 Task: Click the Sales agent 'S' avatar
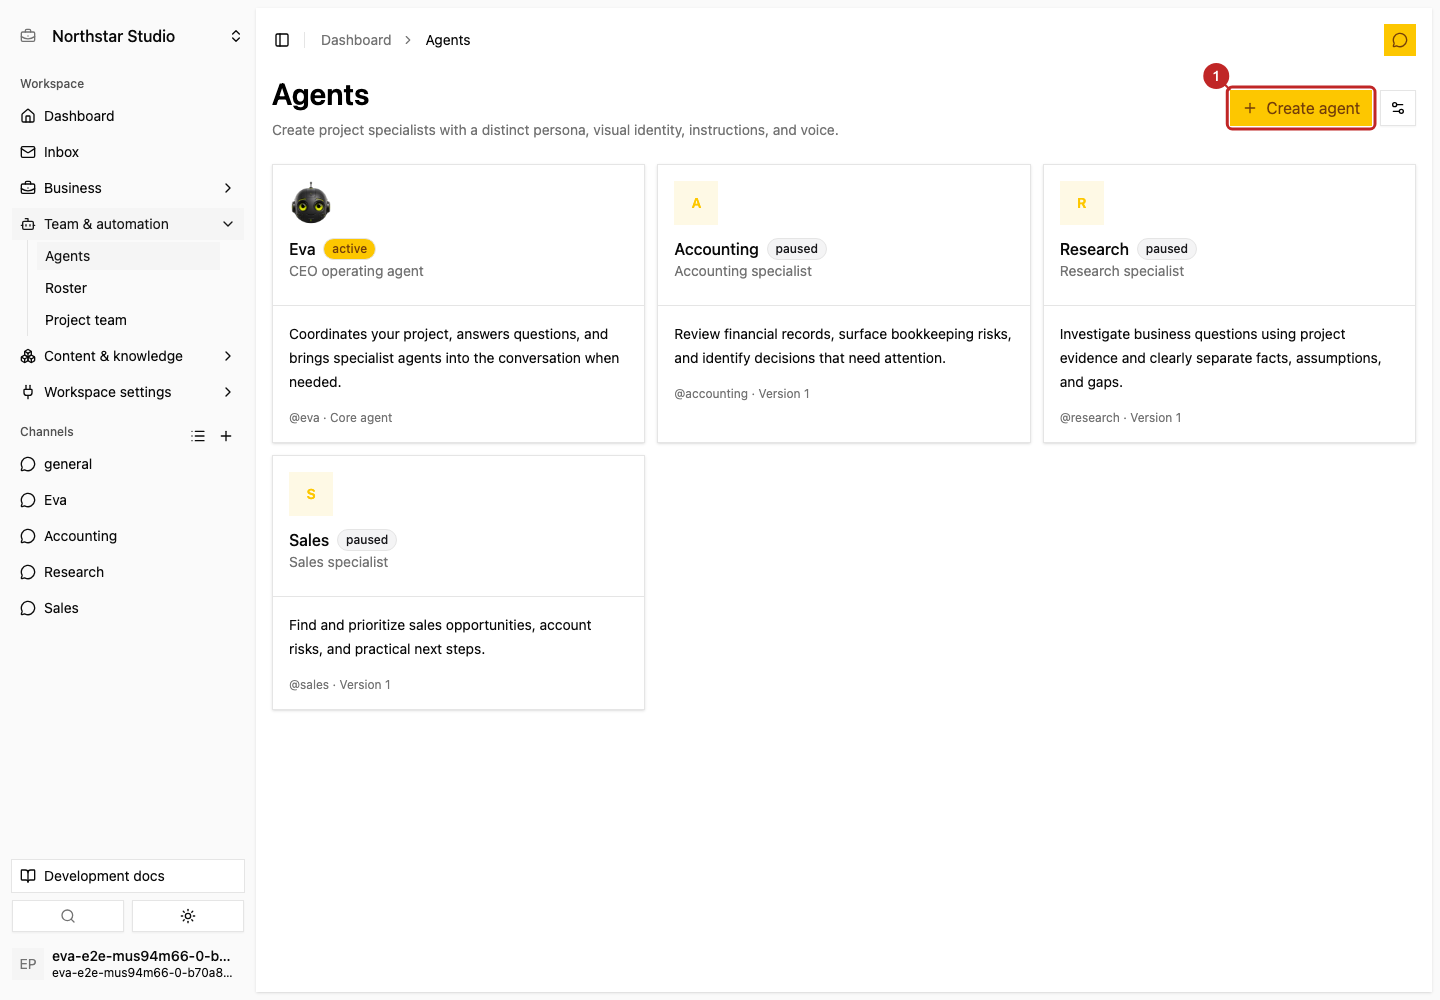tap(311, 494)
